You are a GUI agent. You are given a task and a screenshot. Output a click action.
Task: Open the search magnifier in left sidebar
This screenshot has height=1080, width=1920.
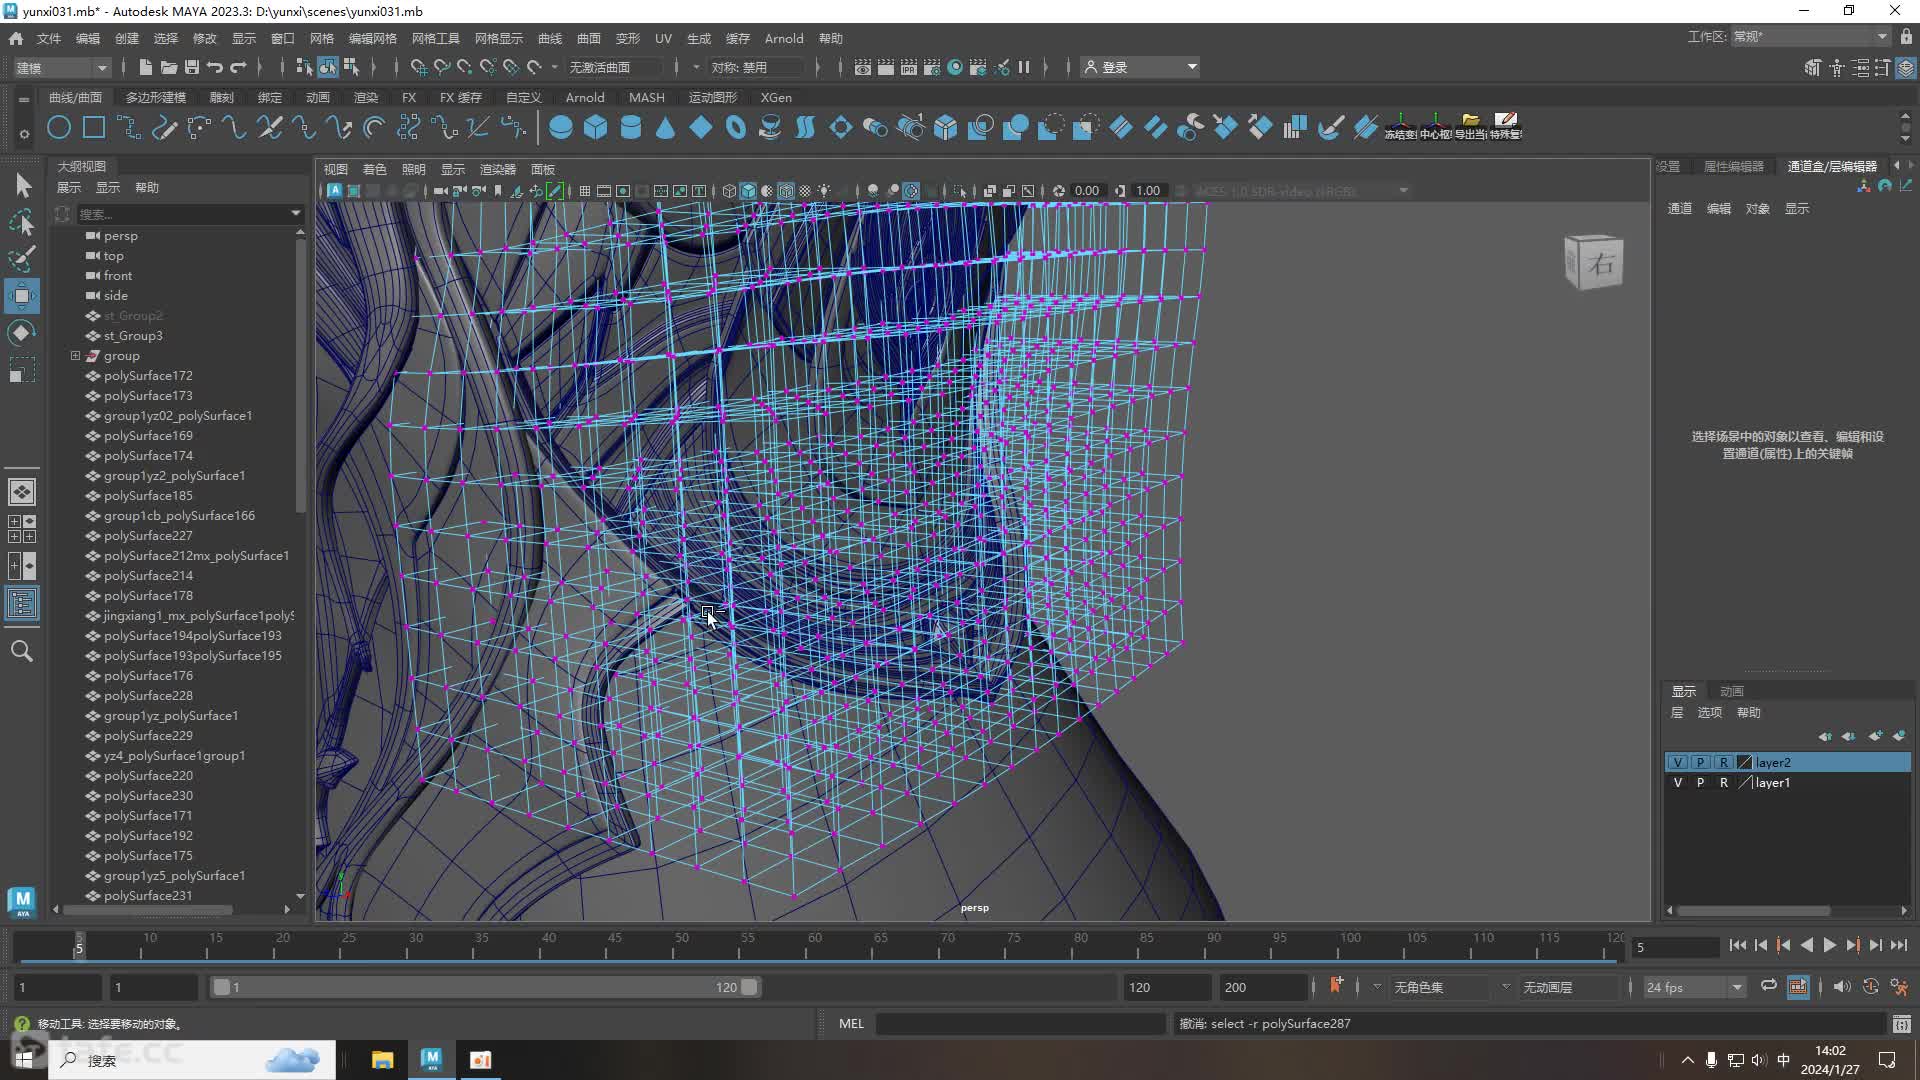tap(22, 652)
